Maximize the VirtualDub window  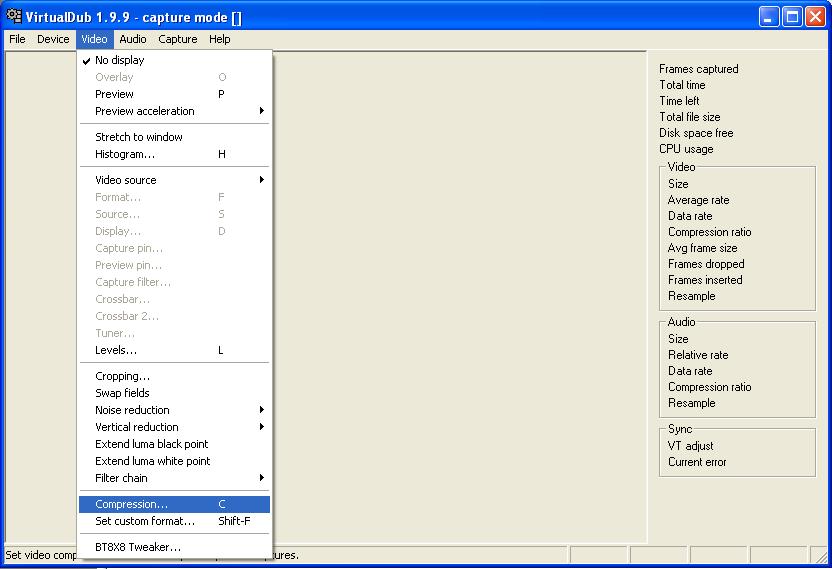792,17
